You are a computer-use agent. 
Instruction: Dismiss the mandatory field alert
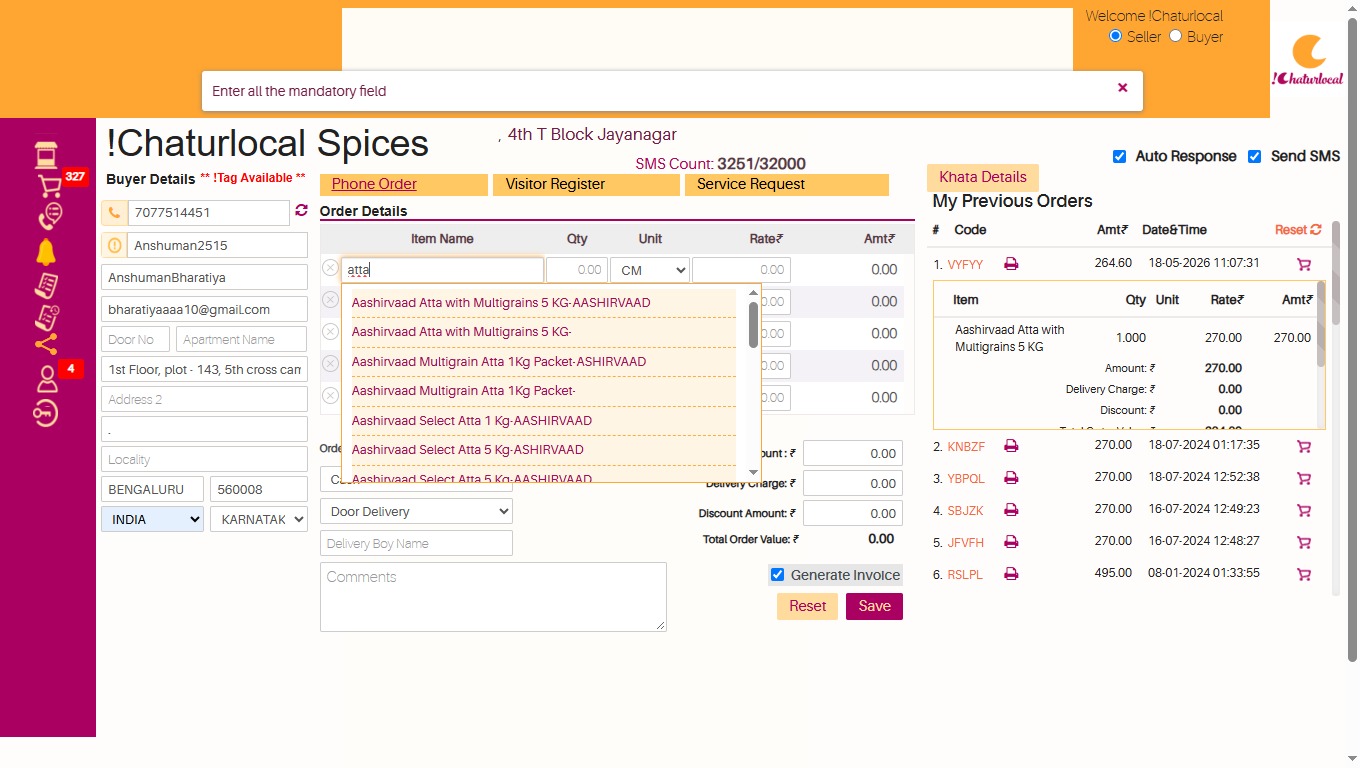(x=1123, y=88)
